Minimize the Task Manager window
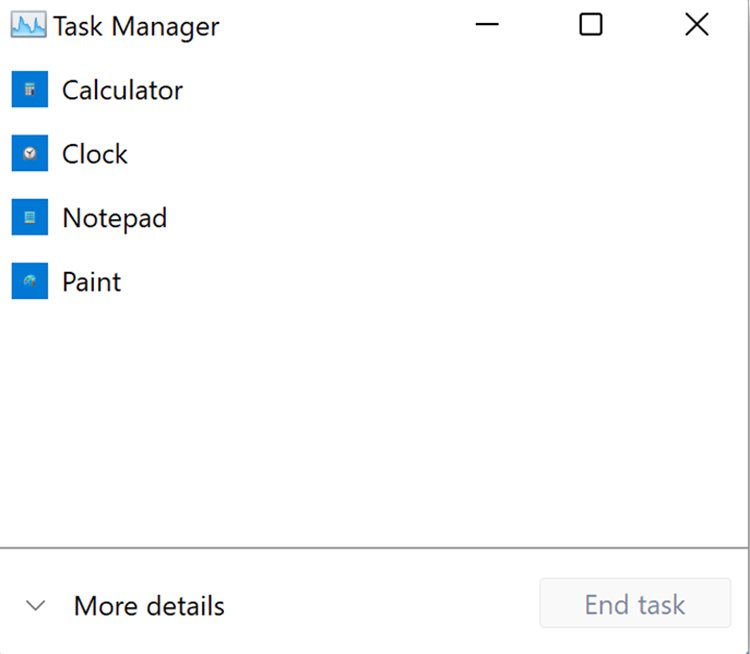The height and width of the screenshot is (654, 750). pos(487,25)
